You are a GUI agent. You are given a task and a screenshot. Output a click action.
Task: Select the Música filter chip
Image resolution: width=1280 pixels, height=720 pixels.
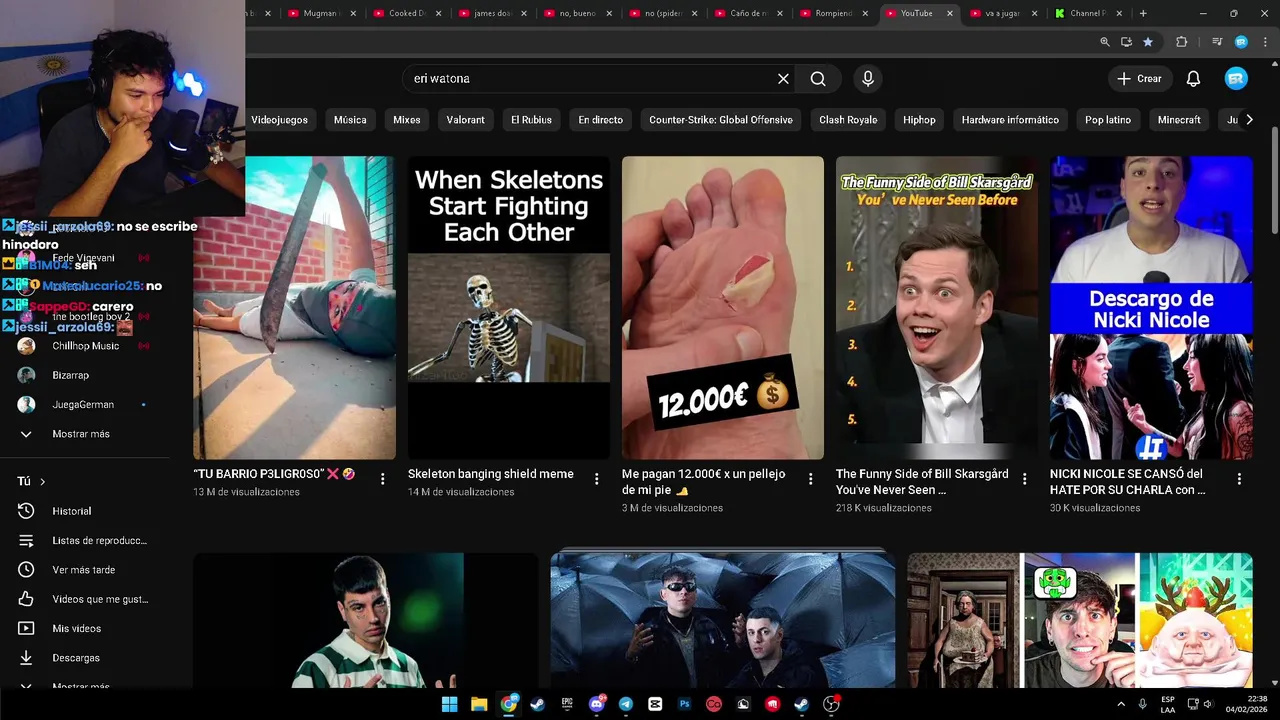pos(350,120)
